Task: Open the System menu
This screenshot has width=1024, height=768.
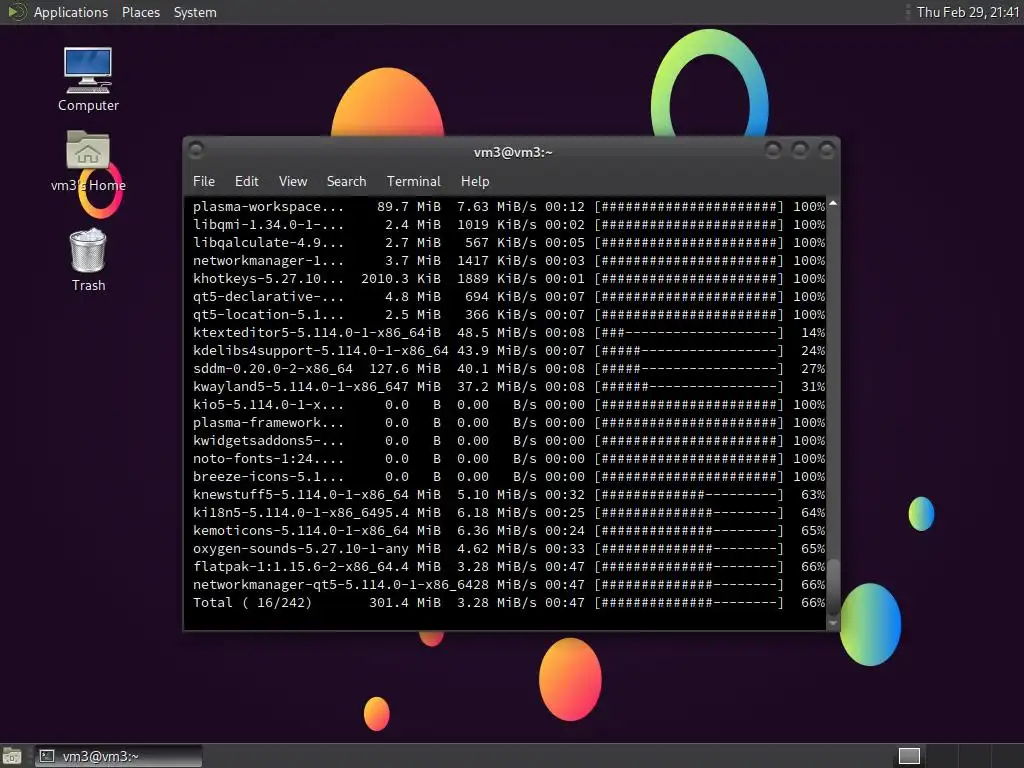Action: click(195, 12)
